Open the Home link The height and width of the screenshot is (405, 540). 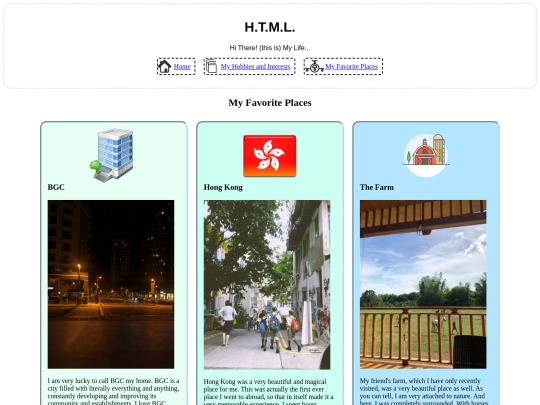click(182, 66)
